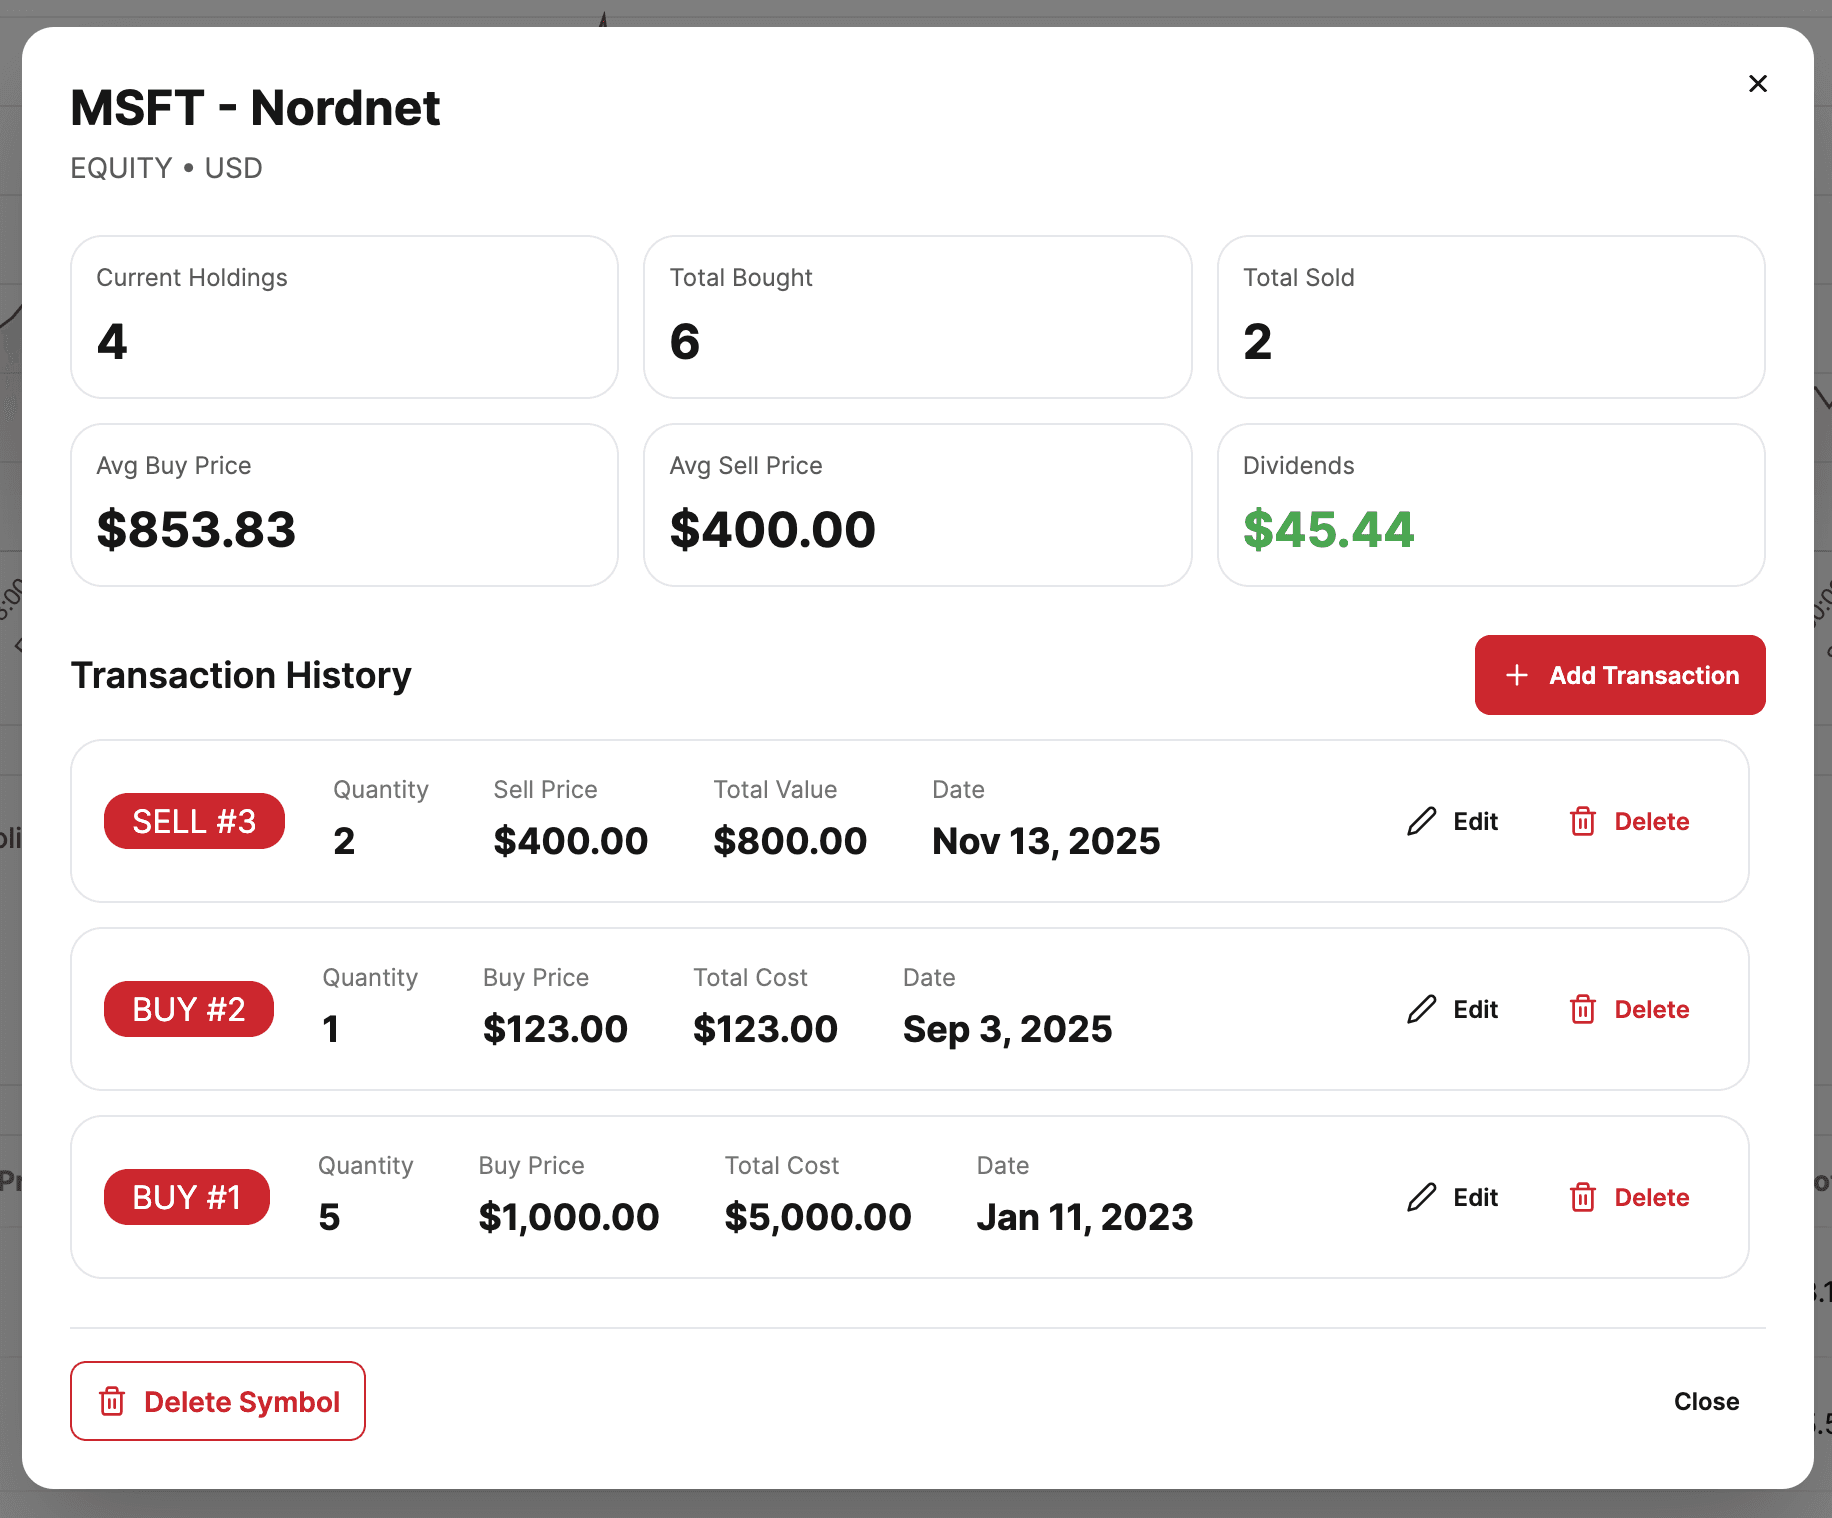Click the Delete Symbol button

click(x=217, y=1401)
